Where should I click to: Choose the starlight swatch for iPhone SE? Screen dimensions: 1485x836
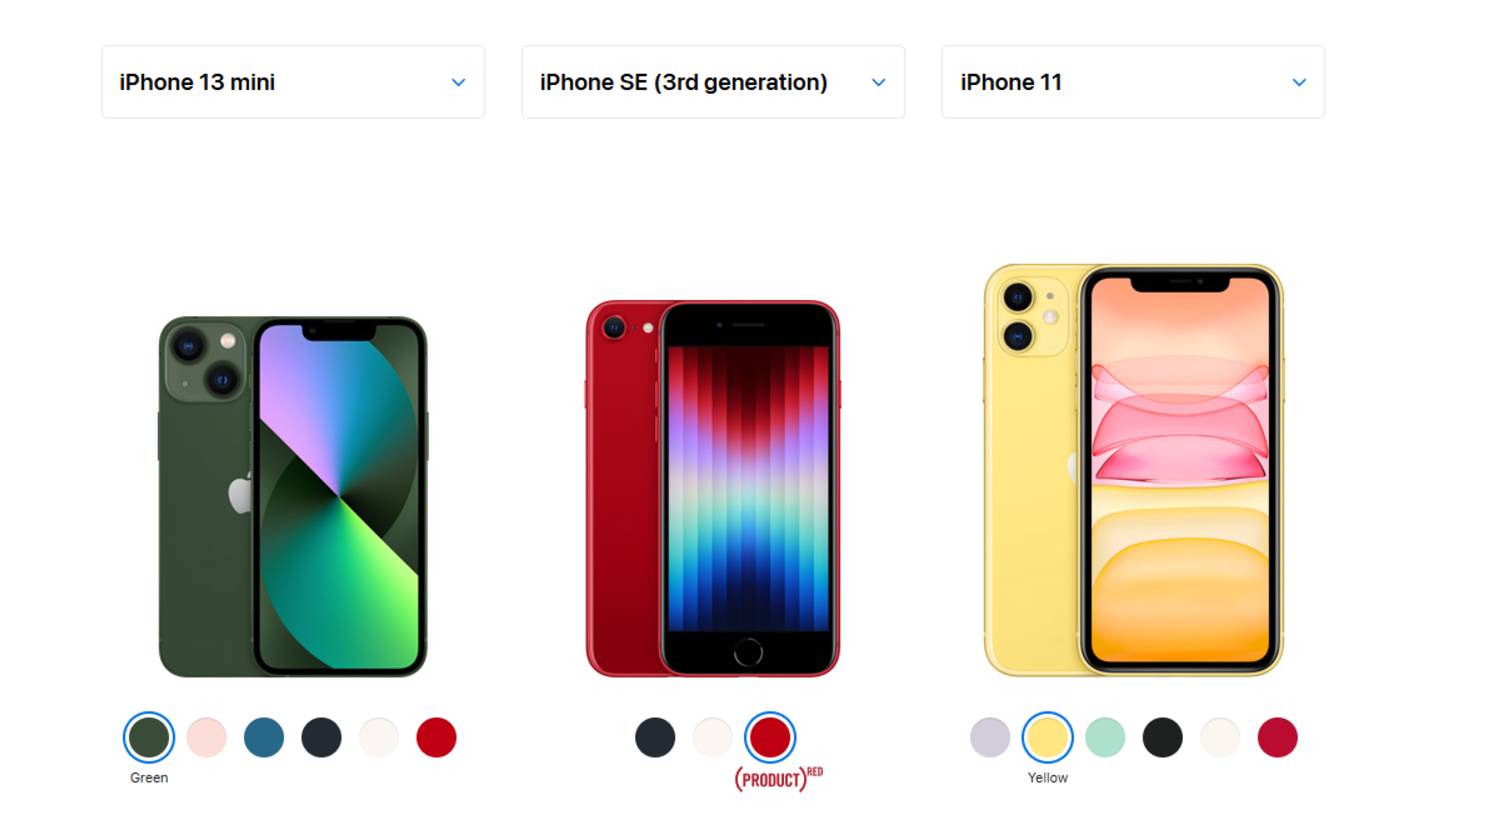pyautogui.click(x=713, y=738)
